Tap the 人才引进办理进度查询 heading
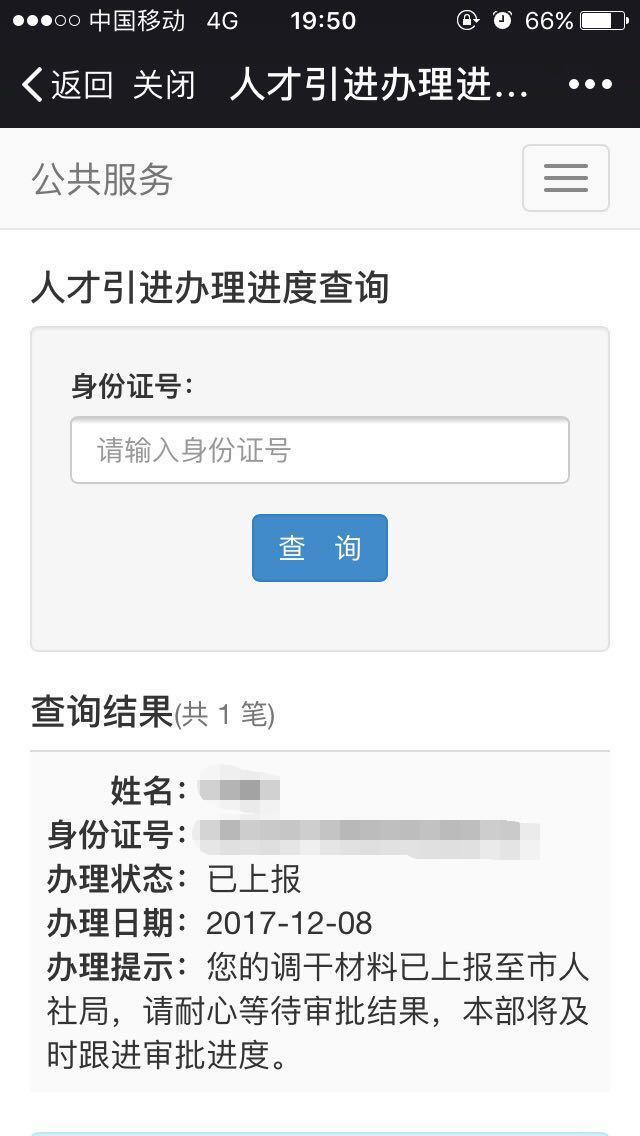The height and width of the screenshot is (1136, 640). (210, 287)
